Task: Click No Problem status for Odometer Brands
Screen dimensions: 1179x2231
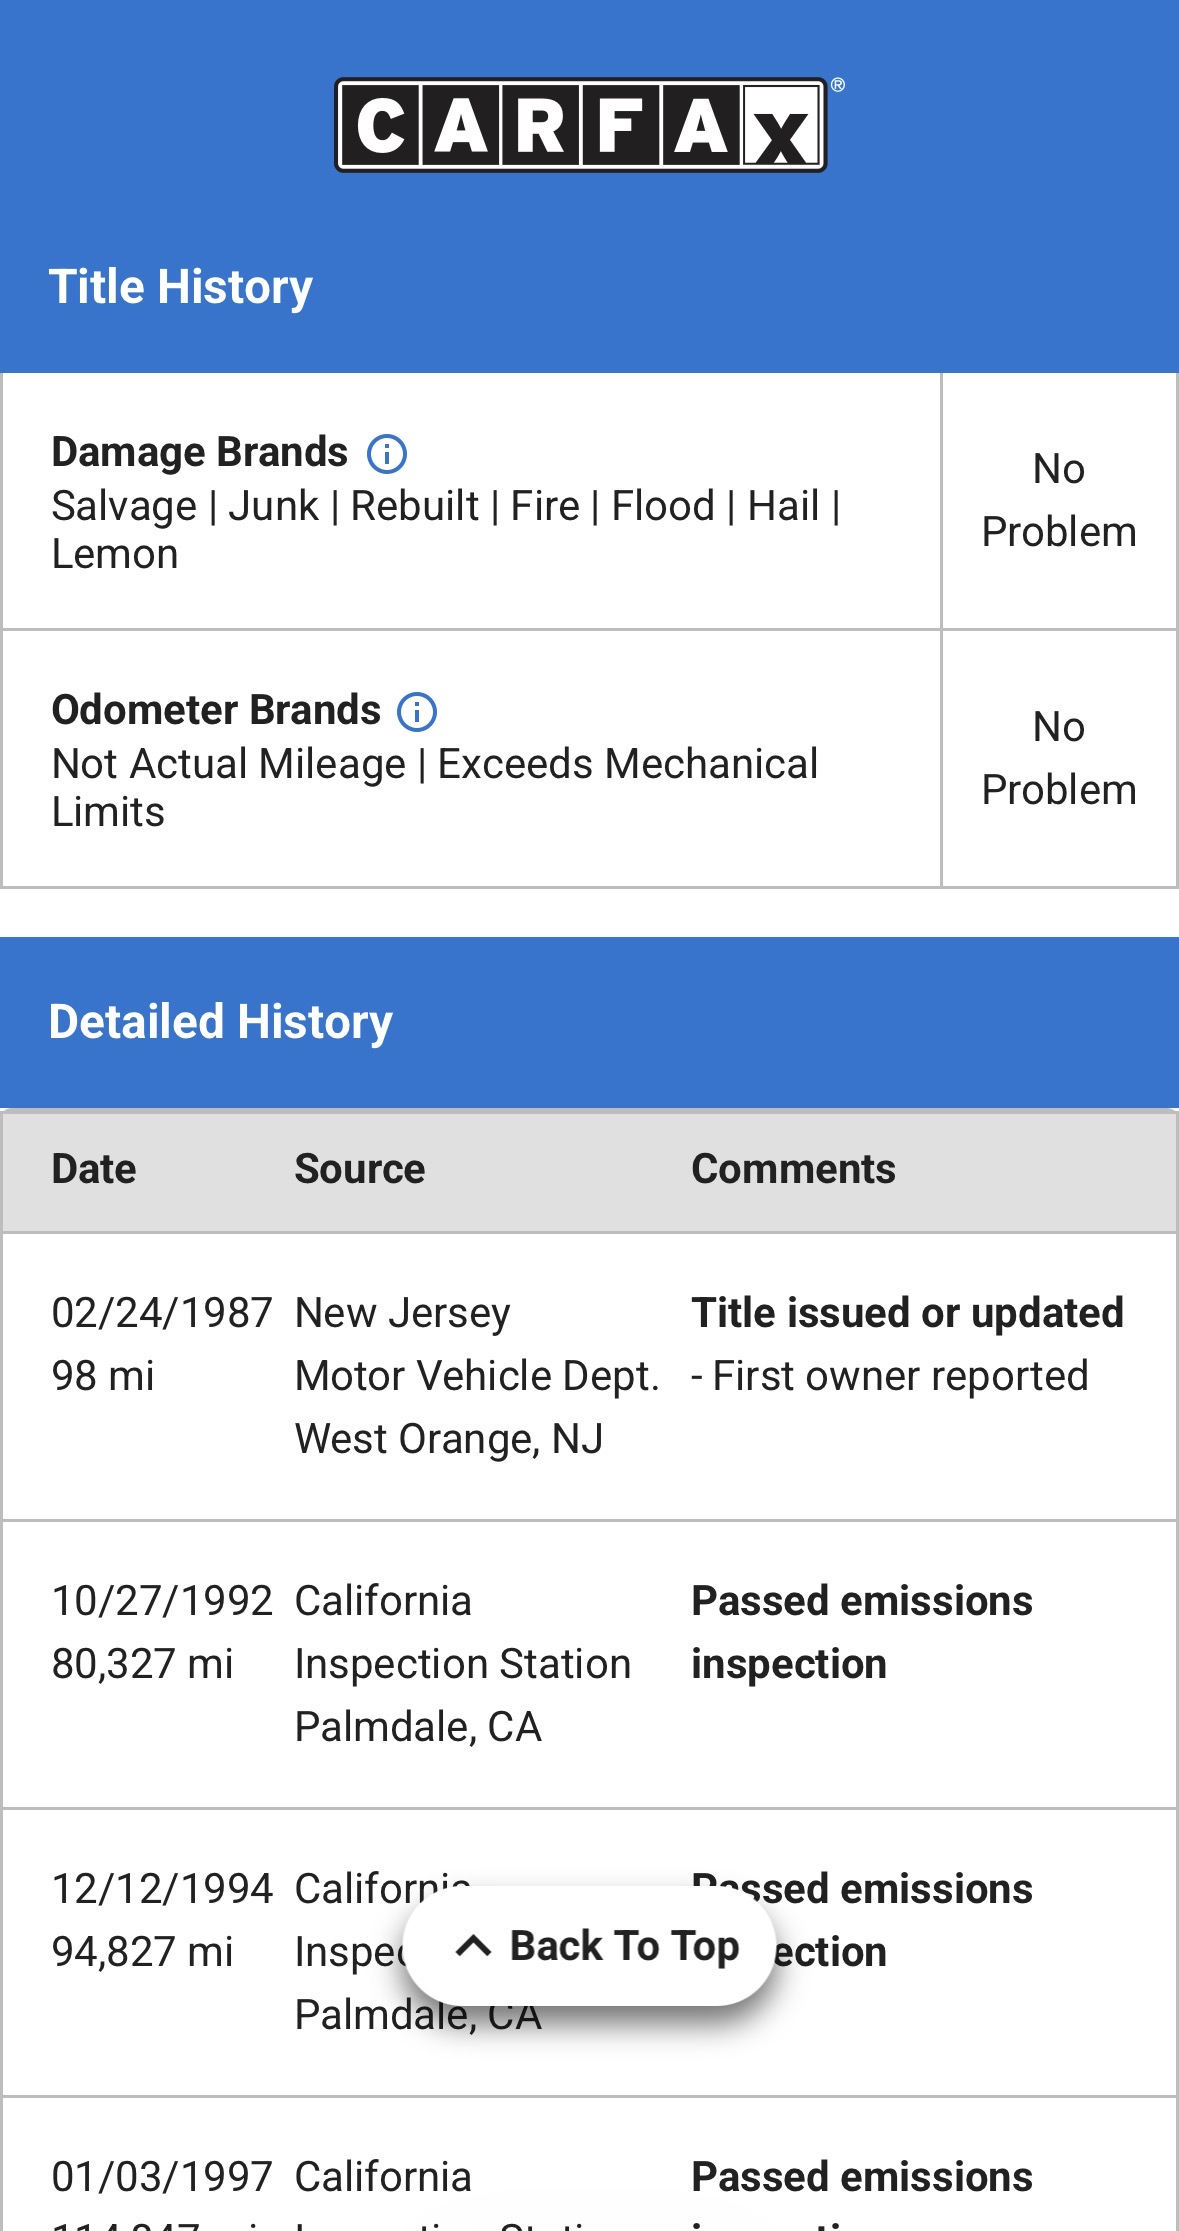Action: (x=1059, y=758)
